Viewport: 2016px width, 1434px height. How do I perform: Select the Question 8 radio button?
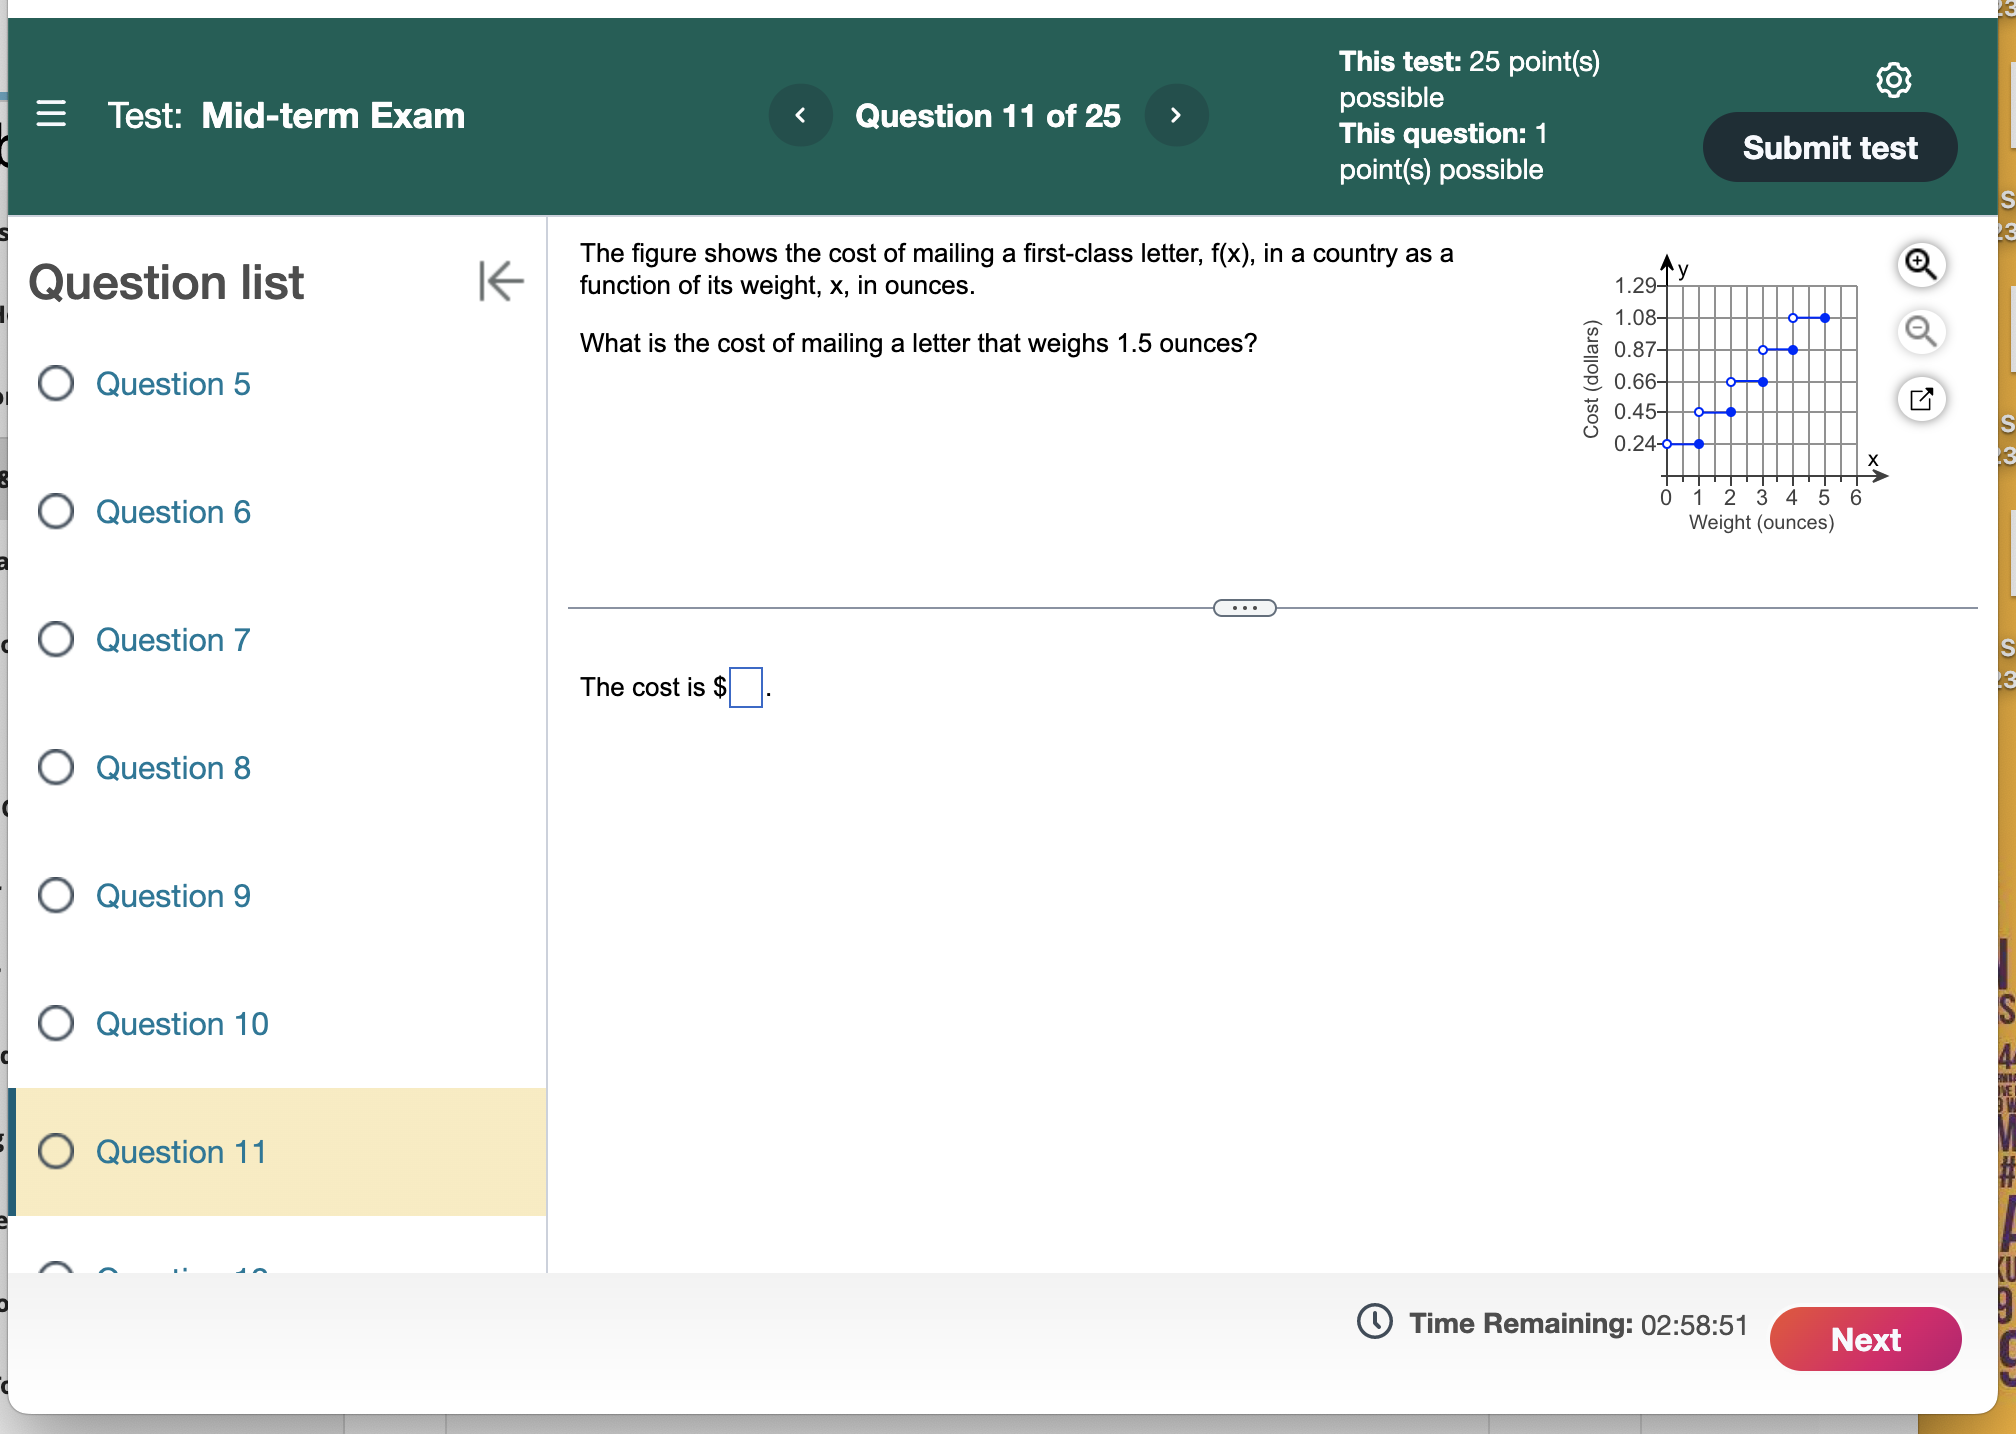(56, 767)
